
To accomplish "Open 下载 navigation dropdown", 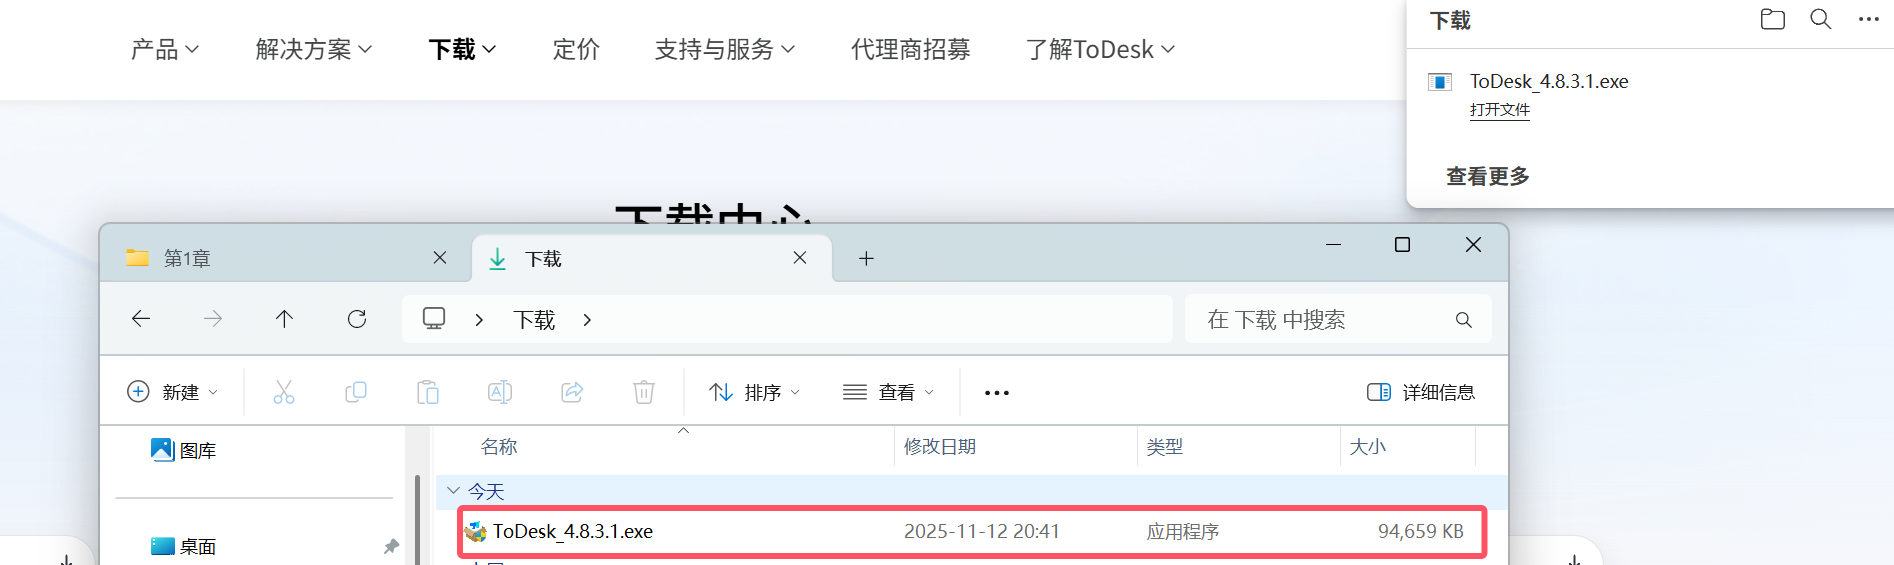I will pyautogui.click(x=462, y=49).
